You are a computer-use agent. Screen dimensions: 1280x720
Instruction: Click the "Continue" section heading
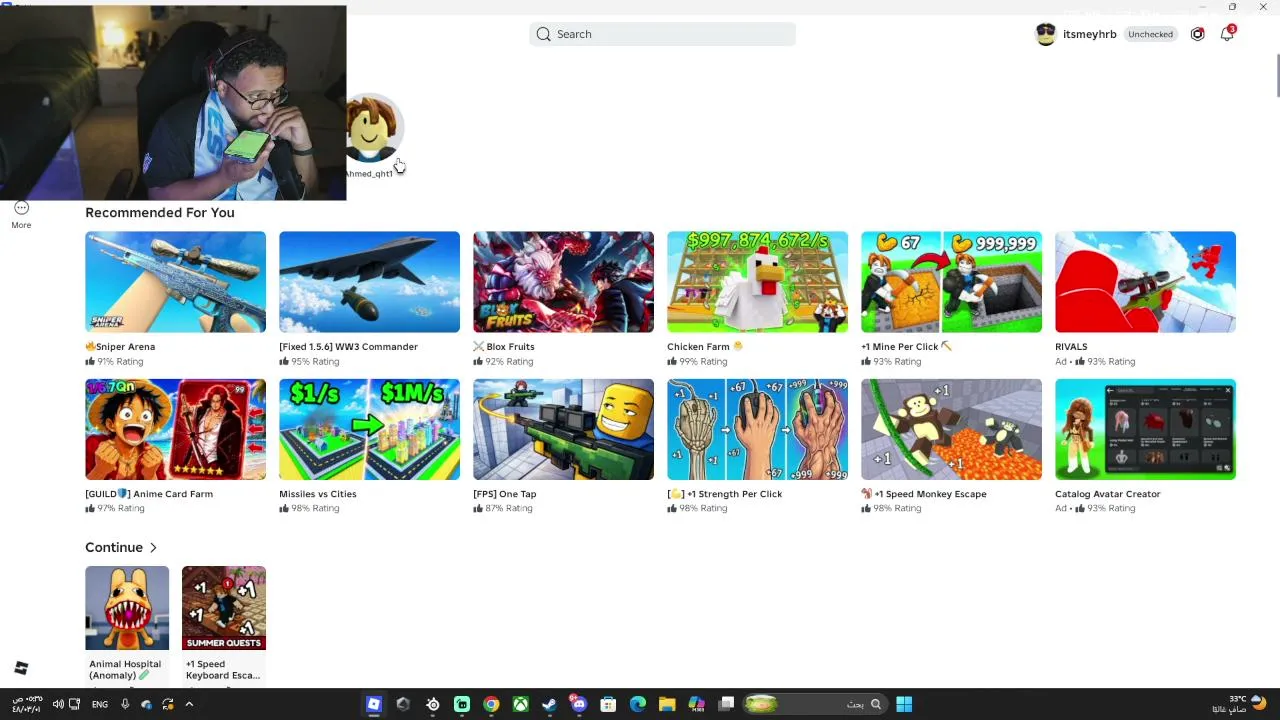tap(114, 548)
